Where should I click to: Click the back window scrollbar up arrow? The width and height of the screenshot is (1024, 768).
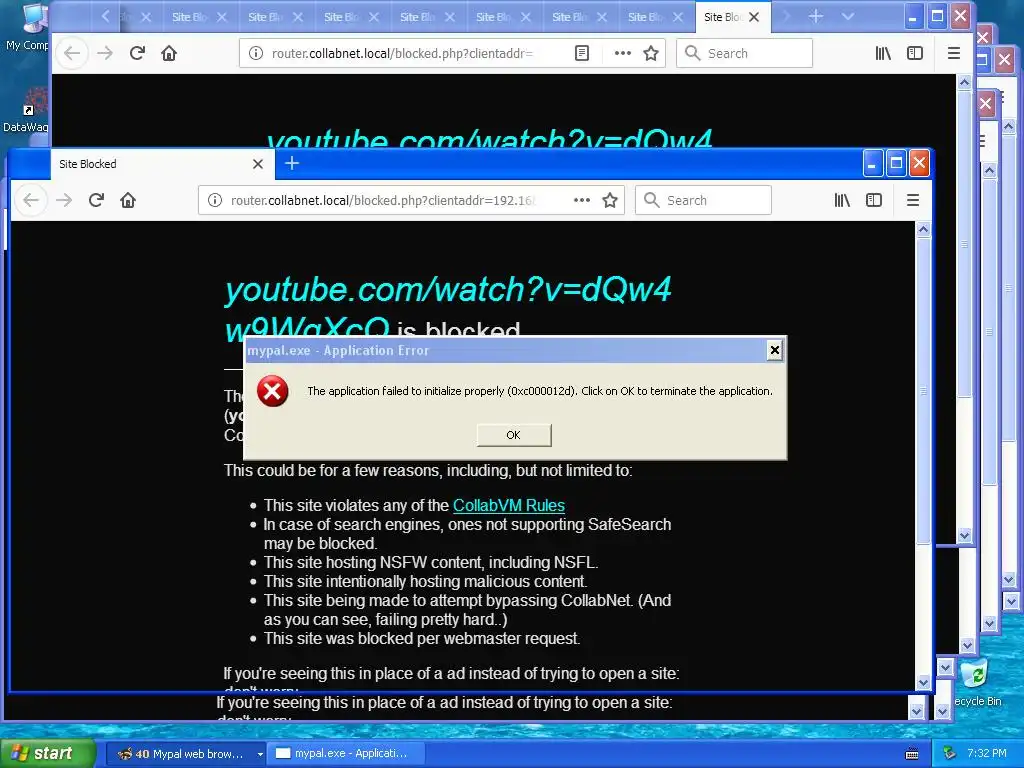pyautogui.click(x=965, y=82)
